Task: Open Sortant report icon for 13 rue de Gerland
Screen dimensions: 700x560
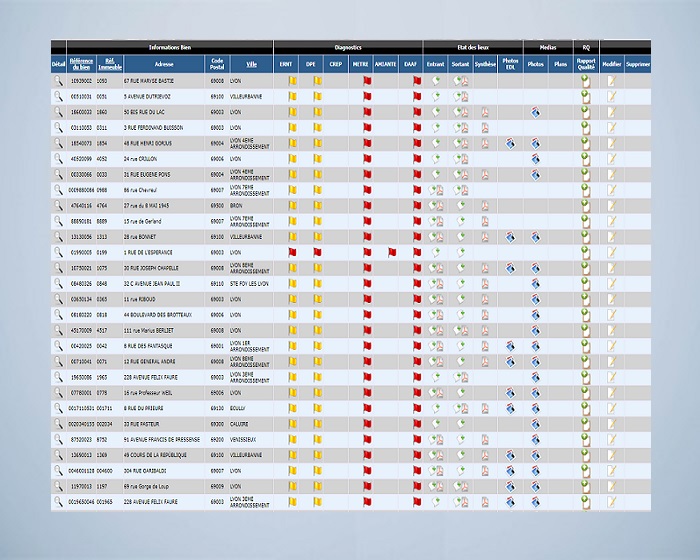Action: pos(461,222)
